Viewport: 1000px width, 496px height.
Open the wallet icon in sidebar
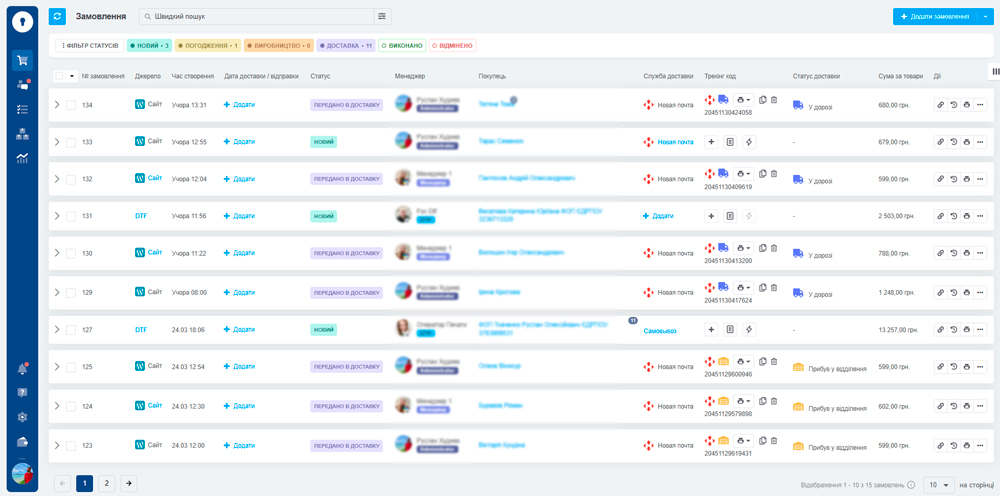coord(22,442)
